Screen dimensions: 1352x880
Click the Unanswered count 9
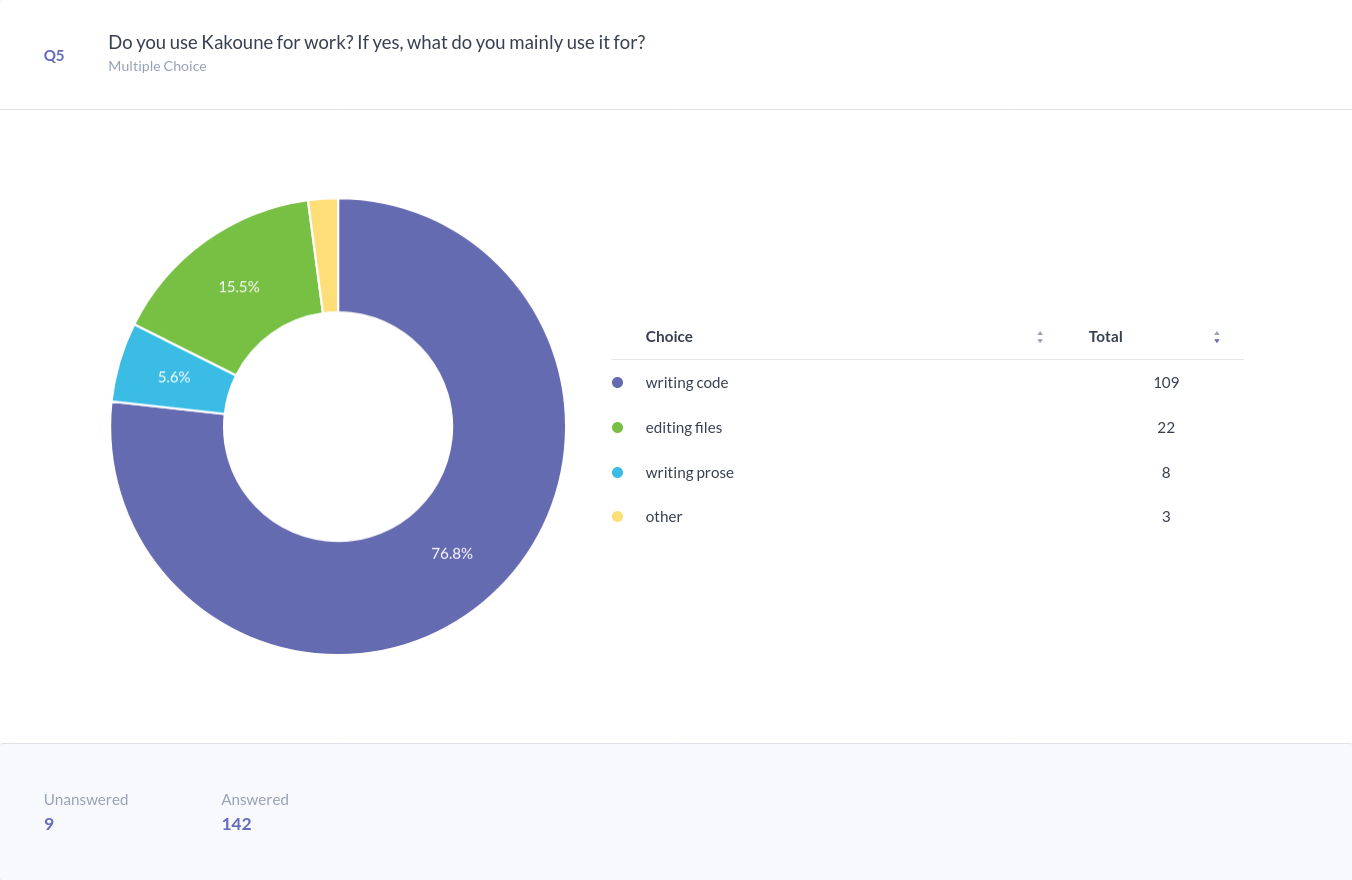49,824
